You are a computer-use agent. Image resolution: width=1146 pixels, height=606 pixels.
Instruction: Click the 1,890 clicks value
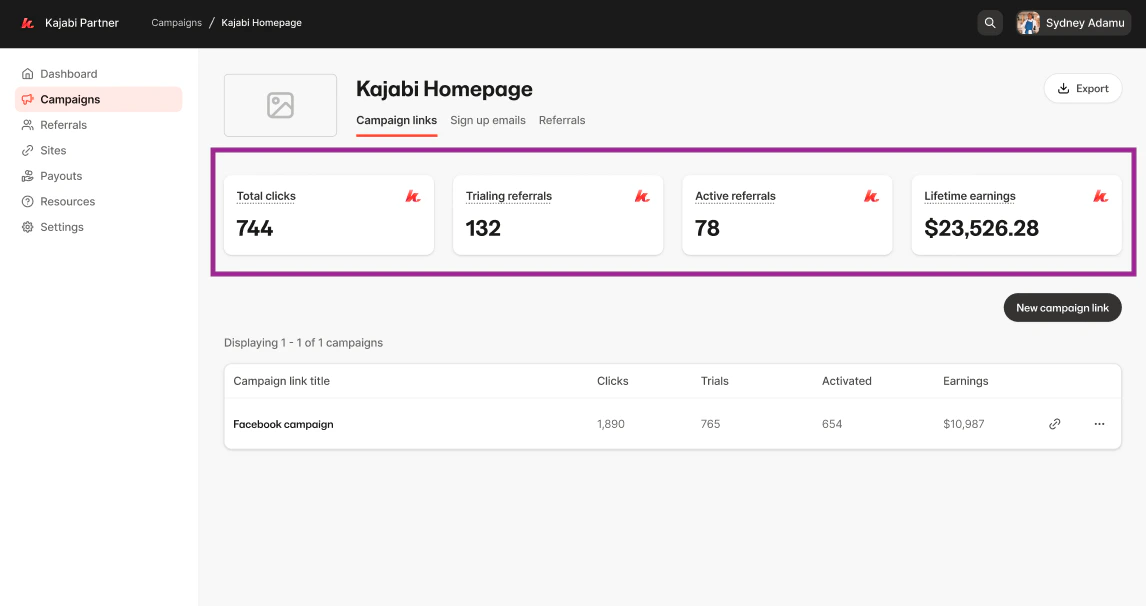611,424
